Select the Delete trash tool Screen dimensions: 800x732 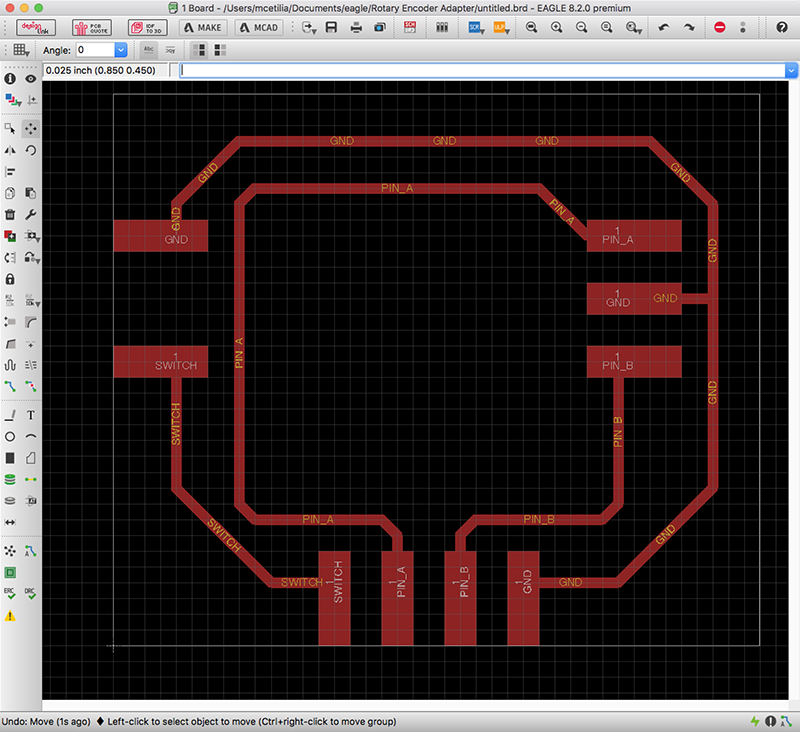coord(10,214)
